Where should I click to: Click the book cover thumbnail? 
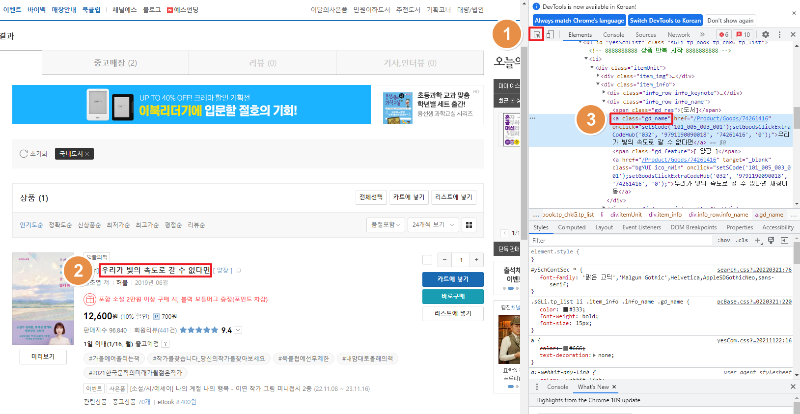(43, 298)
